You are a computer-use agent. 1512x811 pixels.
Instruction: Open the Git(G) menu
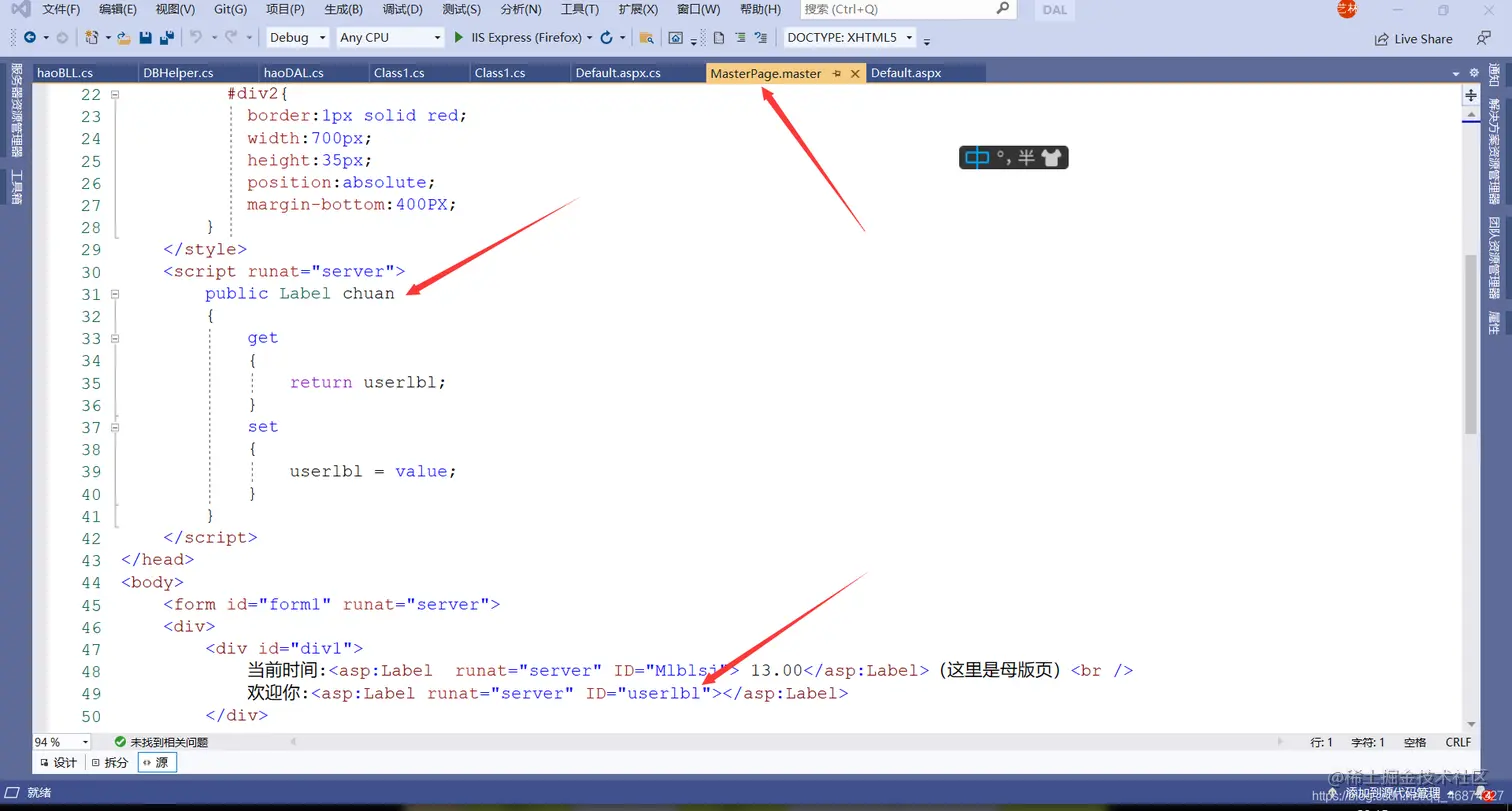coord(230,9)
